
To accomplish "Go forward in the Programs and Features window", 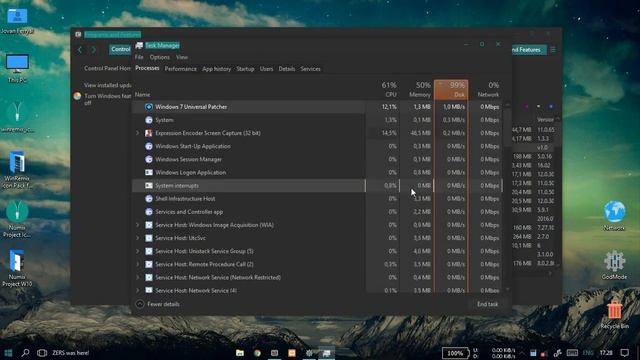I will pyautogui.click(x=93, y=49).
